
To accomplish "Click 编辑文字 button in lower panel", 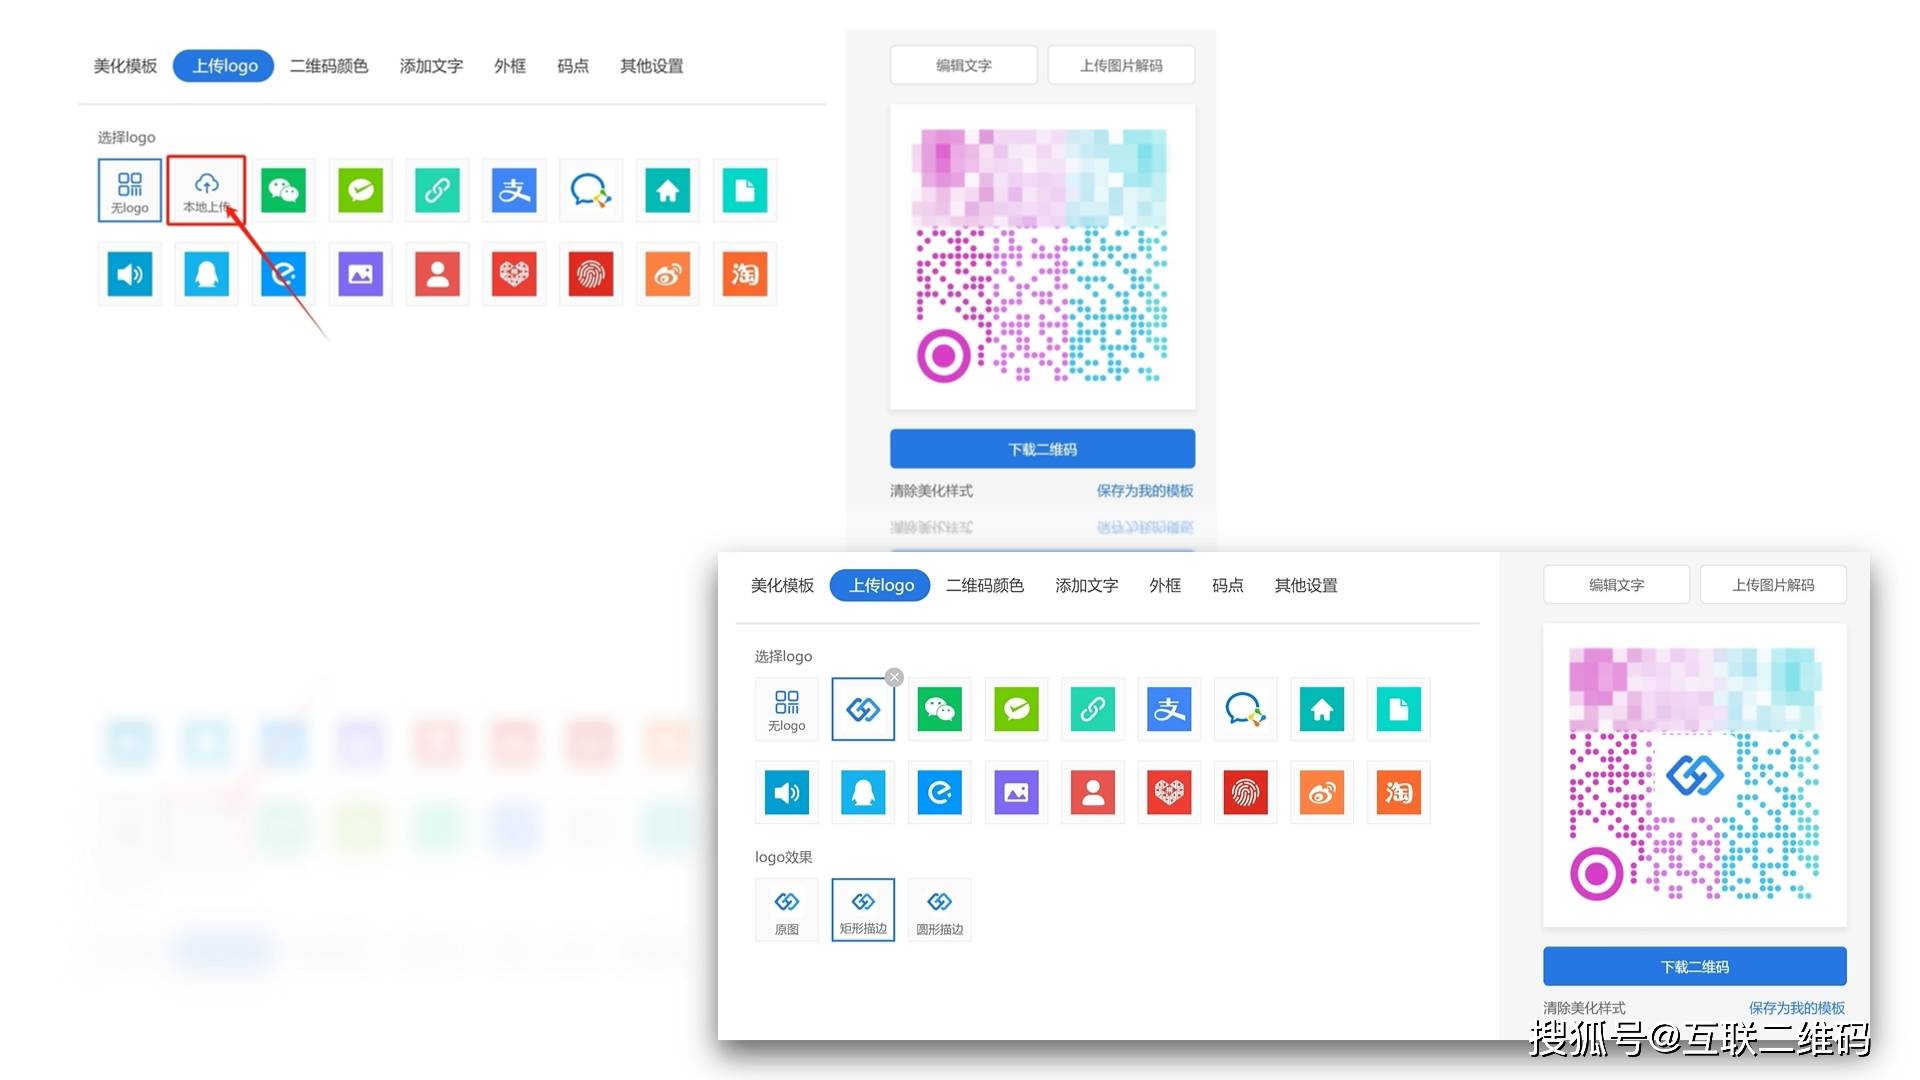I will (1617, 585).
